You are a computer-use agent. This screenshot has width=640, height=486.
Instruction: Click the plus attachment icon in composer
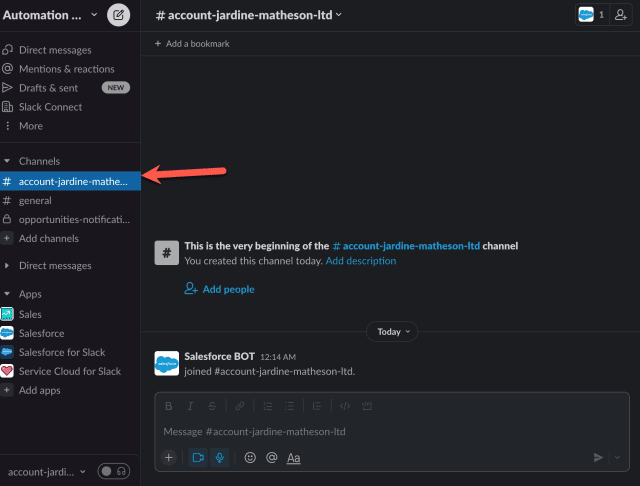[x=169, y=457]
